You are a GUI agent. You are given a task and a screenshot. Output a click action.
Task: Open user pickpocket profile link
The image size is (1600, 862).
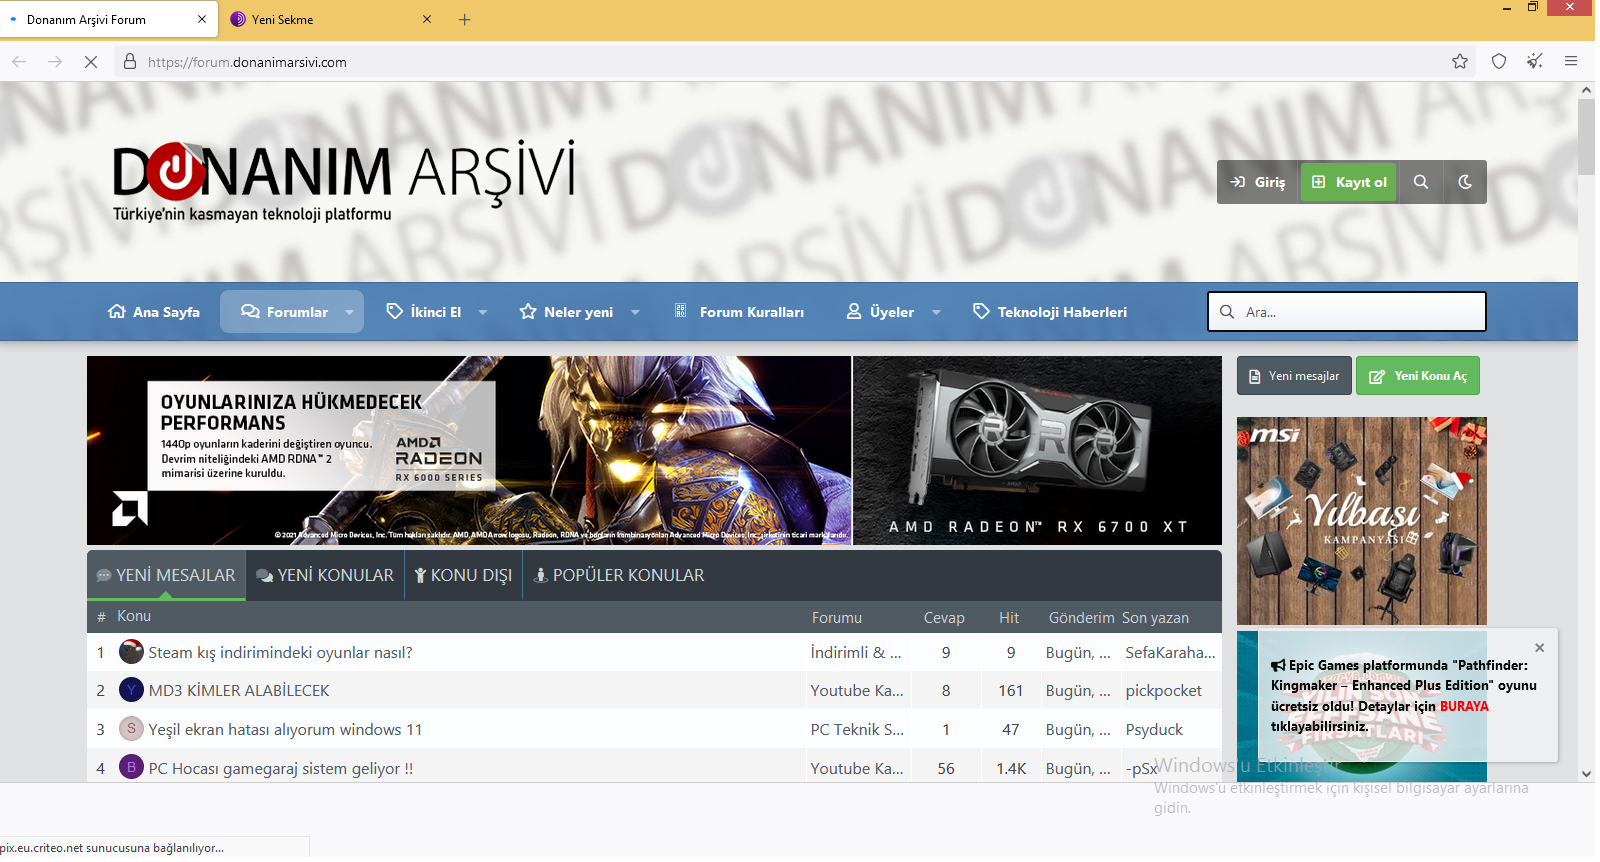pos(1164,691)
